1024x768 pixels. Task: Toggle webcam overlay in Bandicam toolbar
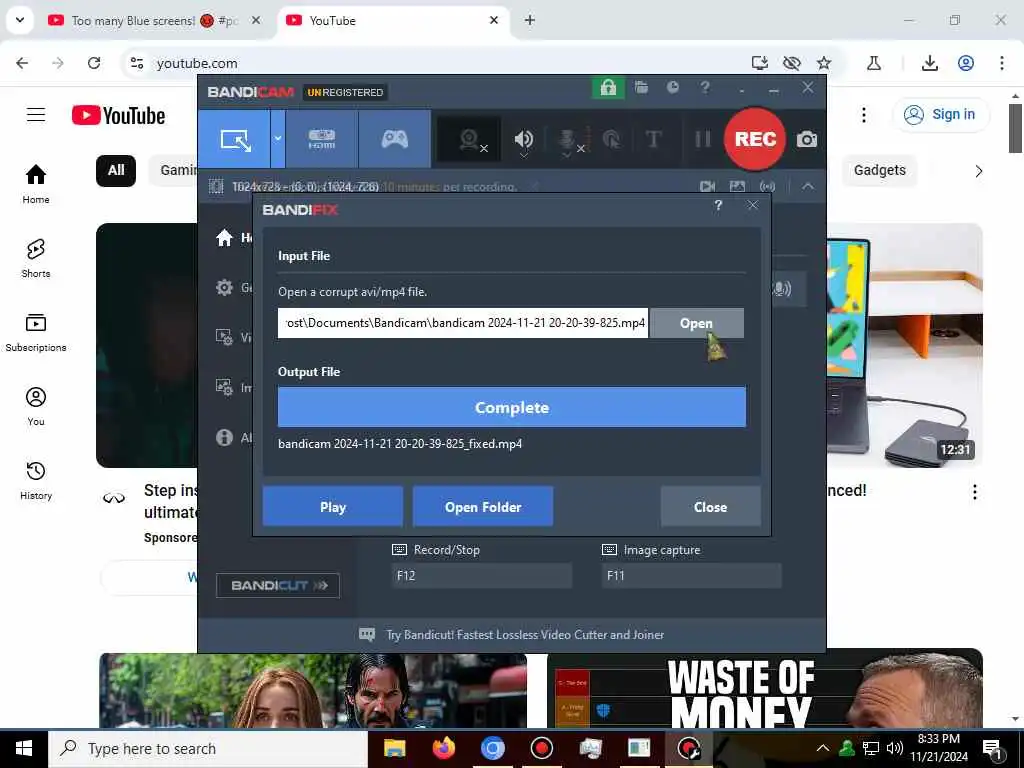pos(470,139)
